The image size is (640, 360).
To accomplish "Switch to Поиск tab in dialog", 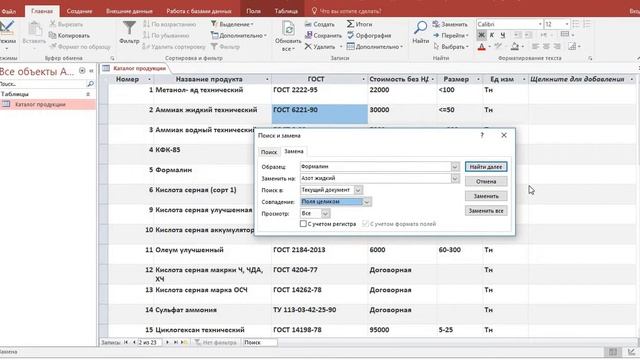I will pyautogui.click(x=269, y=152).
